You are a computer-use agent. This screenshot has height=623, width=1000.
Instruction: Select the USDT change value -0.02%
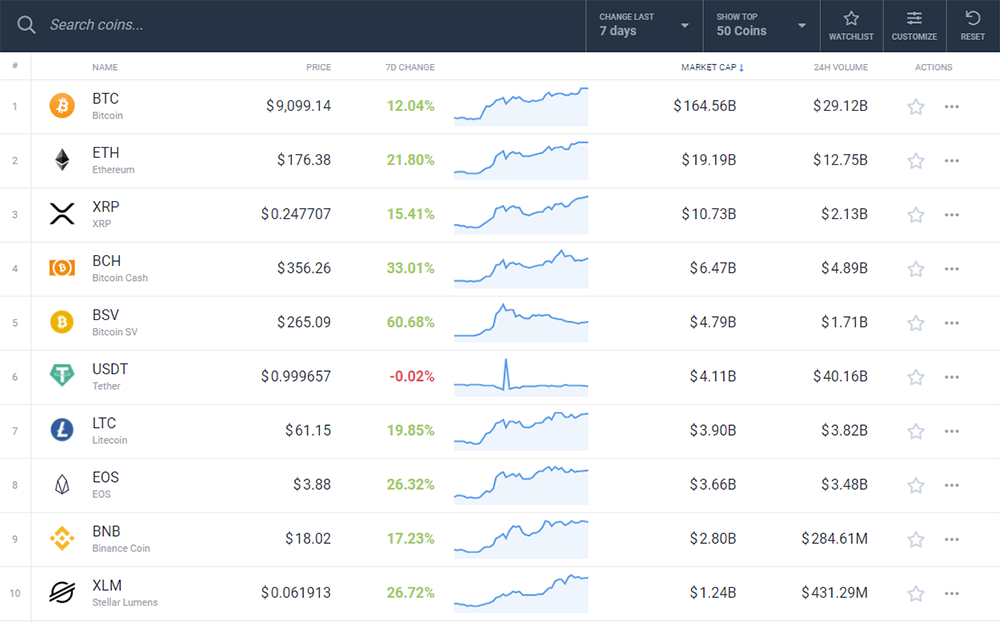click(412, 376)
